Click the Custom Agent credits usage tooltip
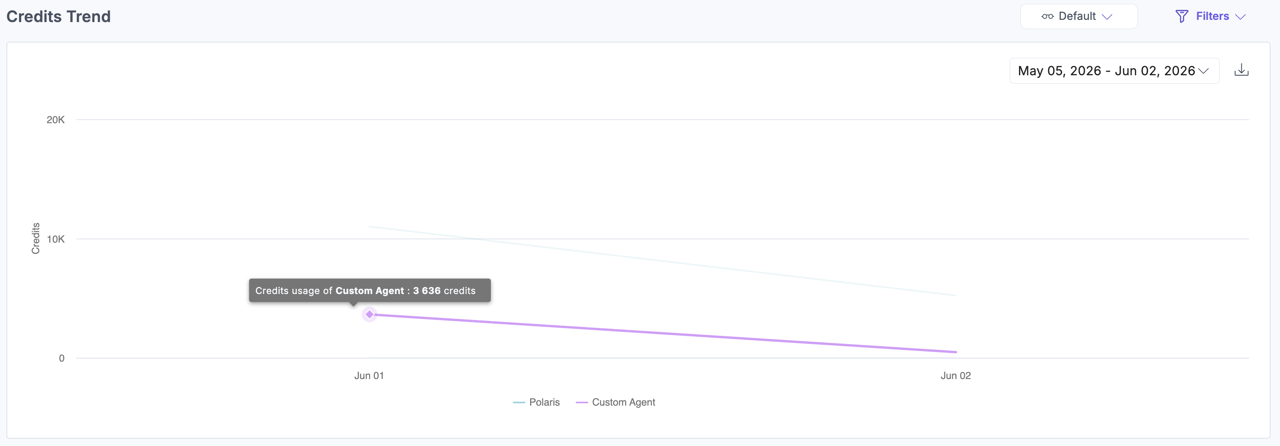Screen dimensions: 1280x446 click(370, 291)
